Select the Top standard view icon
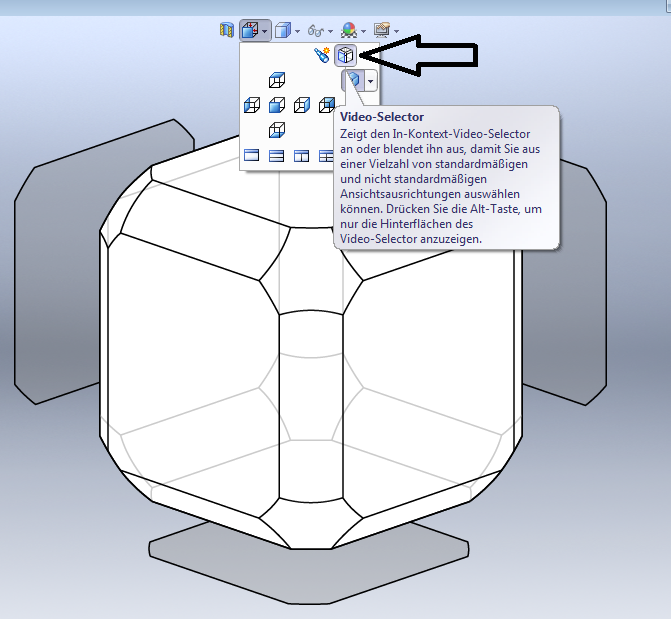 [x=277, y=80]
